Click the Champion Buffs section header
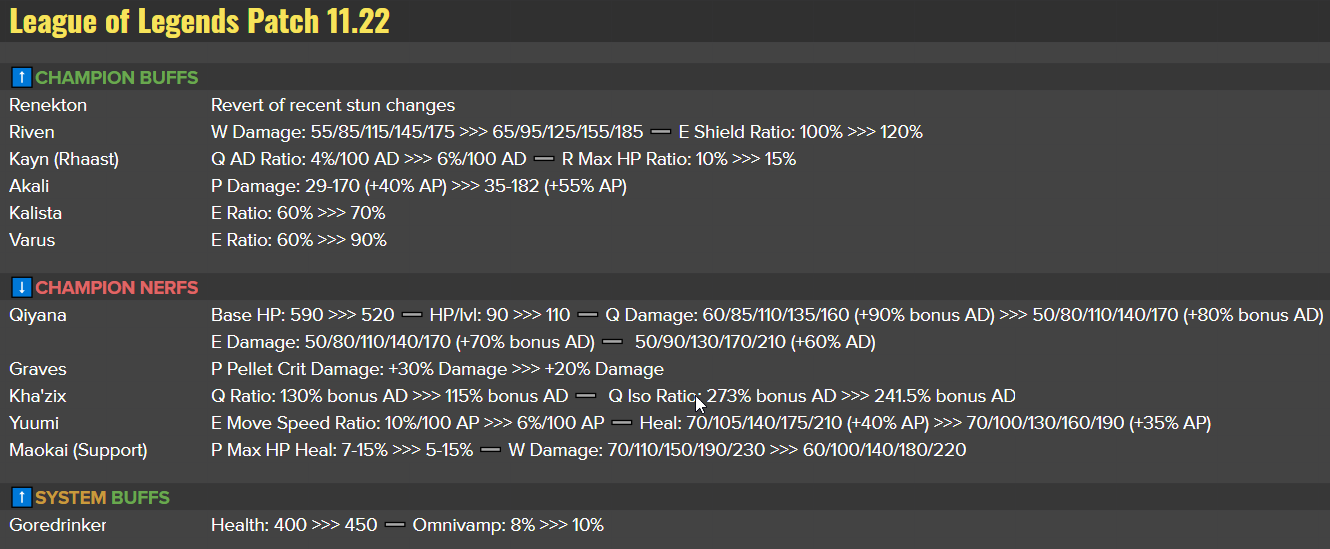 [117, 78]
